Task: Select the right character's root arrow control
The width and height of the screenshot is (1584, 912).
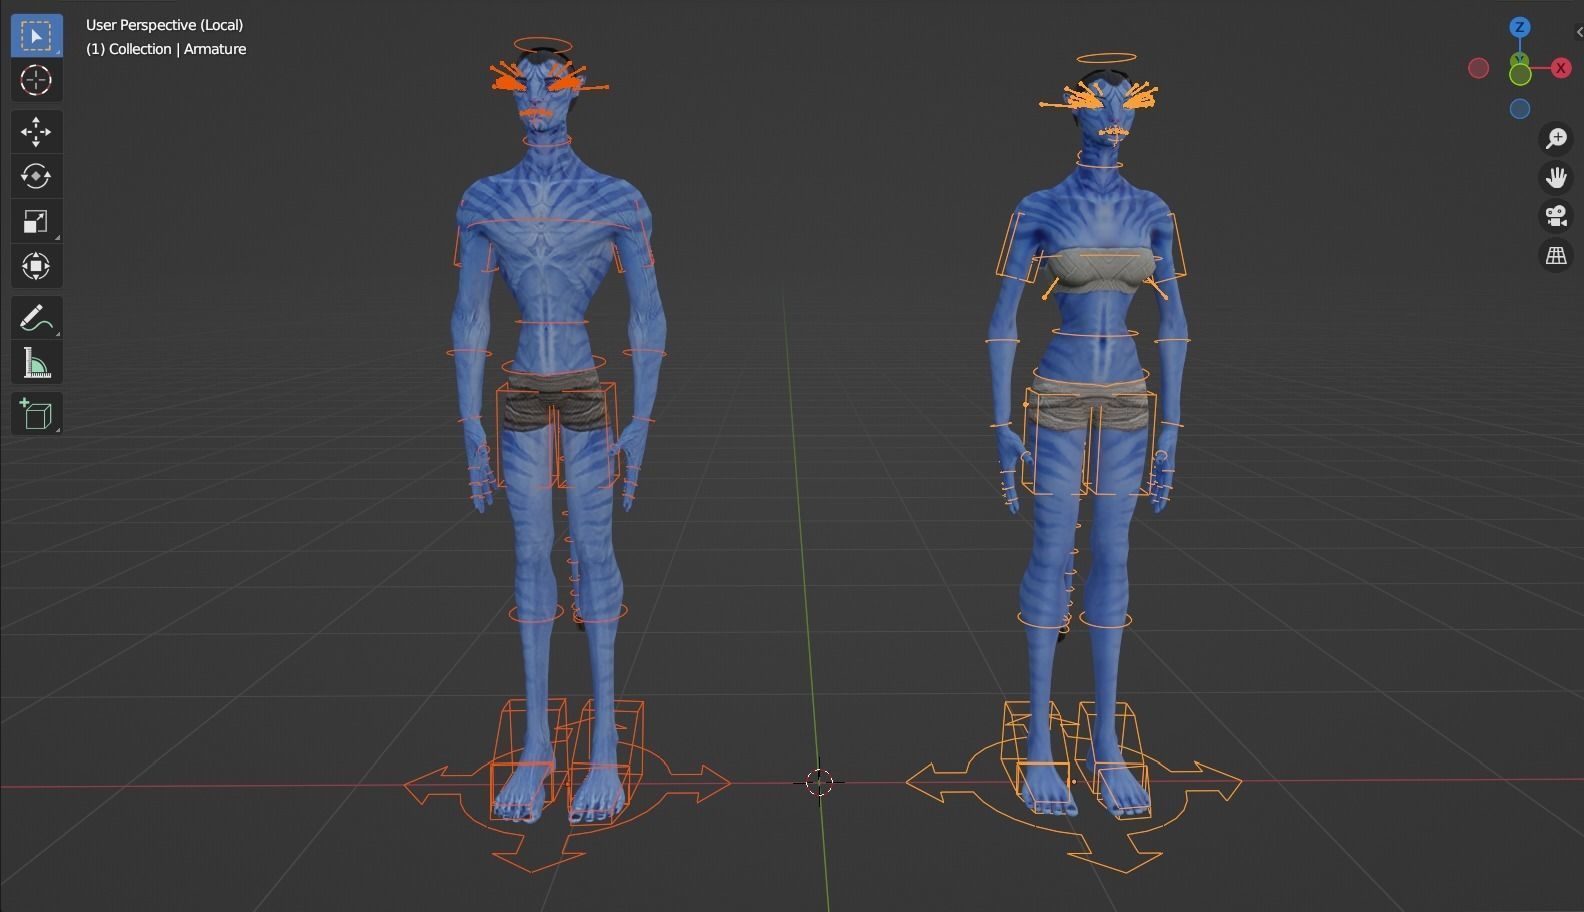Action: coord(1074,800)
